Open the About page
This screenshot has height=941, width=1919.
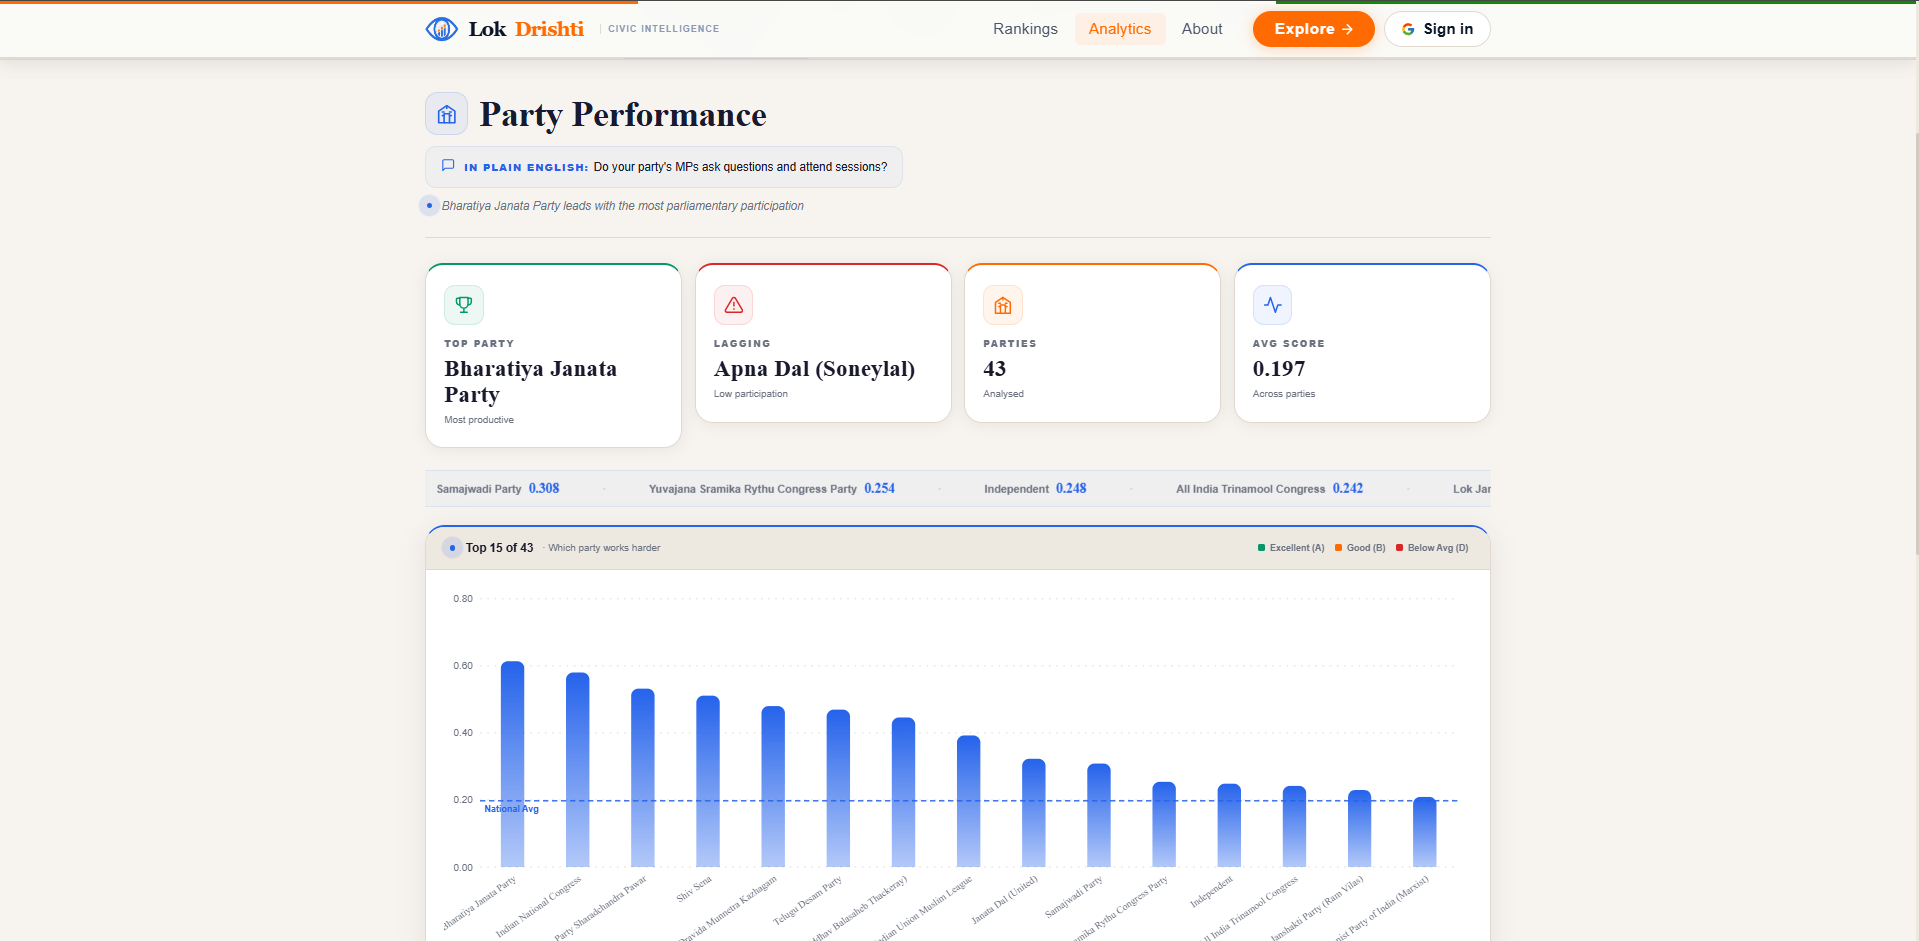point(1201,29)
